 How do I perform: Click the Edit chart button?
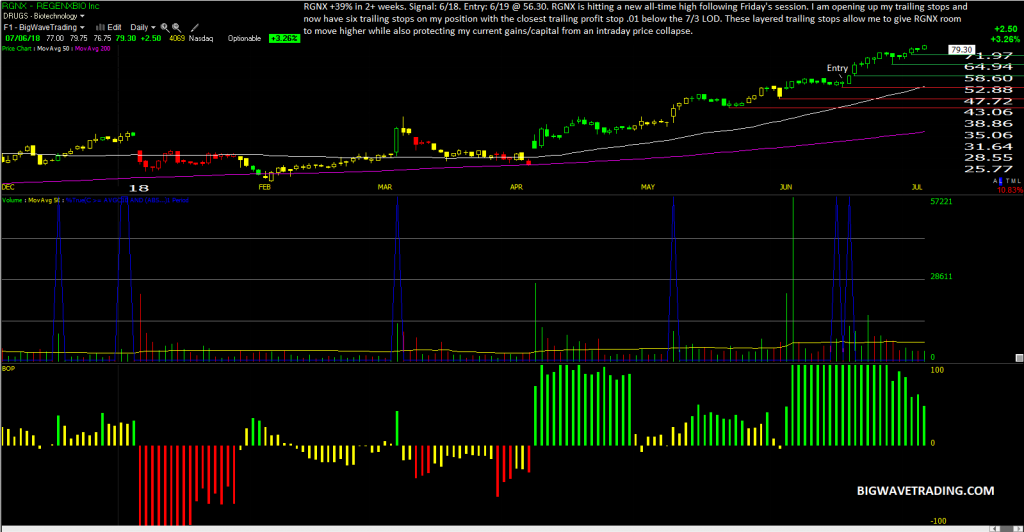point(114,27)
